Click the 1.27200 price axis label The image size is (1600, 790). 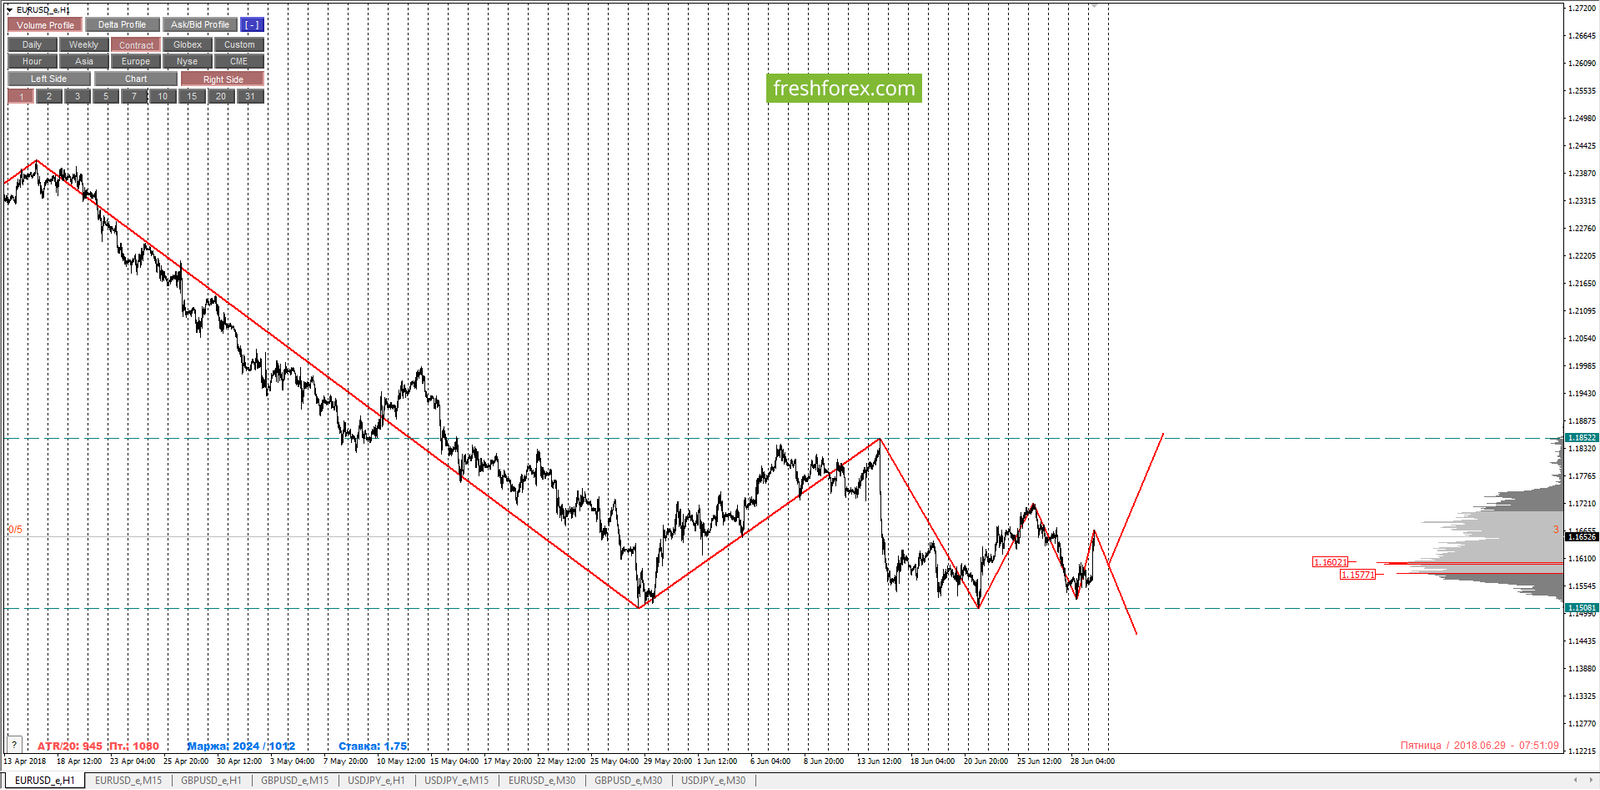(x=1581, y=8)
